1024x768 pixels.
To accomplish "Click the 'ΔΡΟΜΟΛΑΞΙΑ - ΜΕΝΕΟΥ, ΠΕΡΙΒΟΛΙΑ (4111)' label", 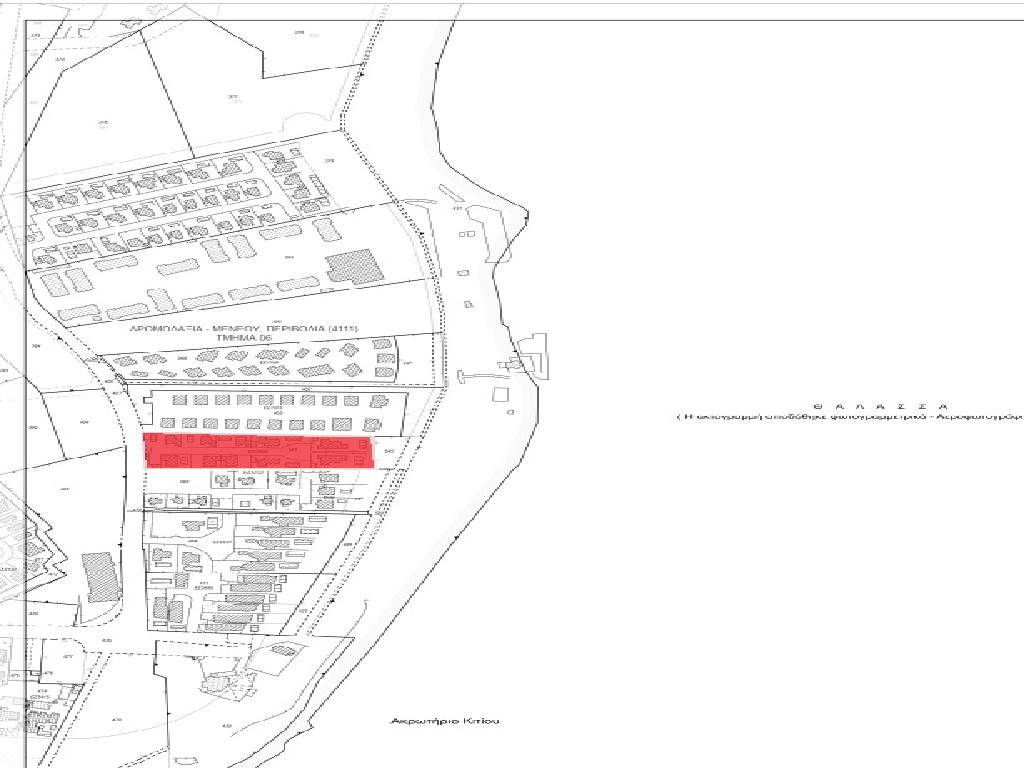I will tap(244, 329).
